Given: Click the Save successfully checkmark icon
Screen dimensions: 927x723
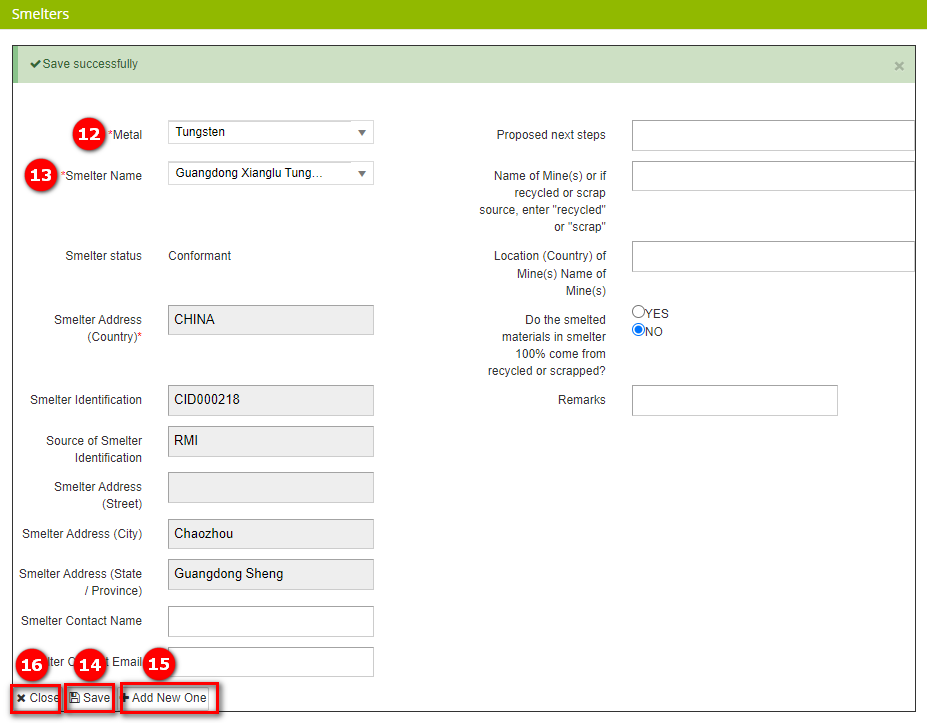Looking at the screenshot, I should 35,64.
